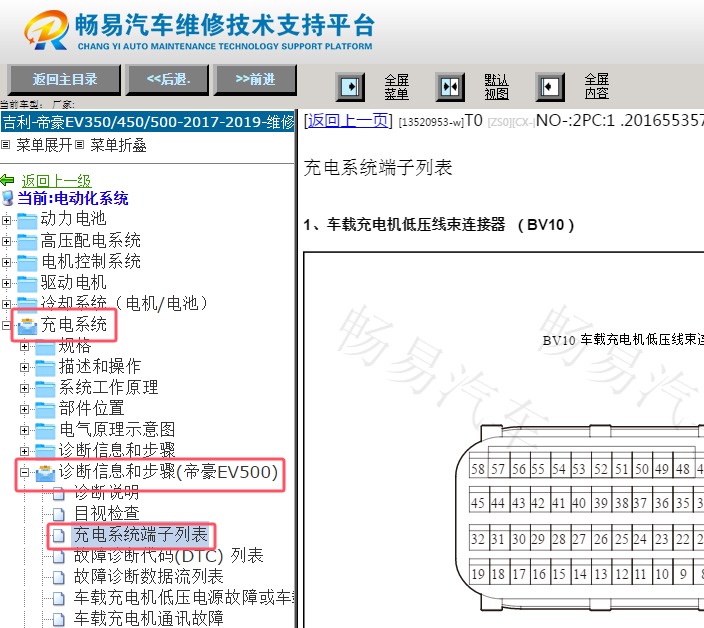The height and width of the screenshot is (628, 704).
Task: Click the 充电系统端子列表 document icon
Action: 58,536
